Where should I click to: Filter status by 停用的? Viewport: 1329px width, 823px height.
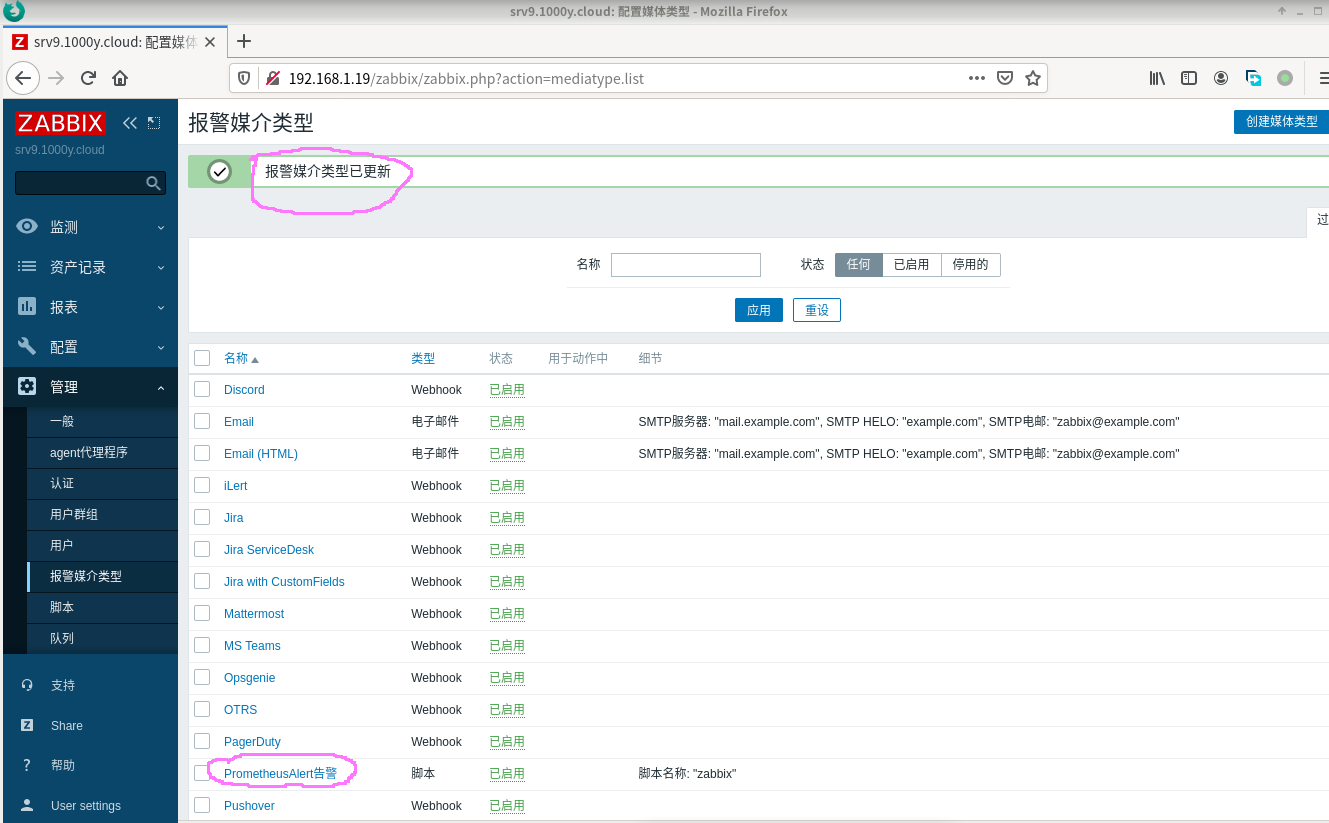[x=970, y=265]
